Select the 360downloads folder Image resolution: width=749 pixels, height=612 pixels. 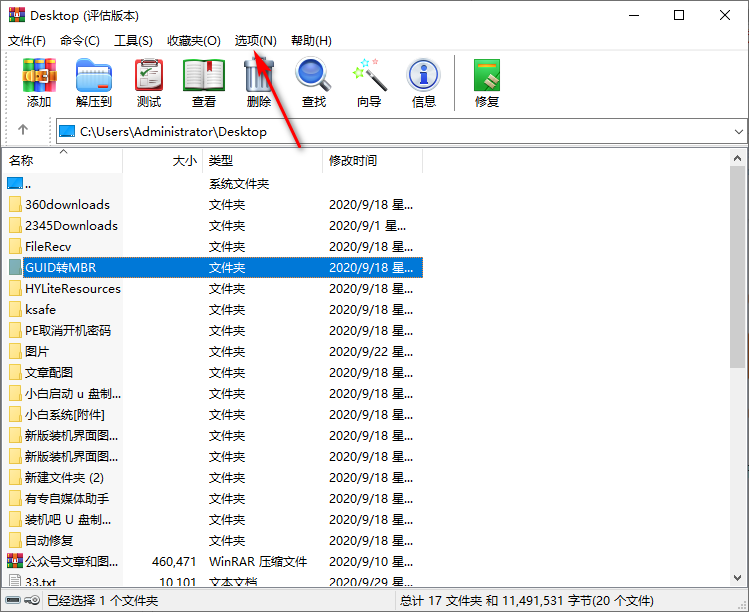67,205
